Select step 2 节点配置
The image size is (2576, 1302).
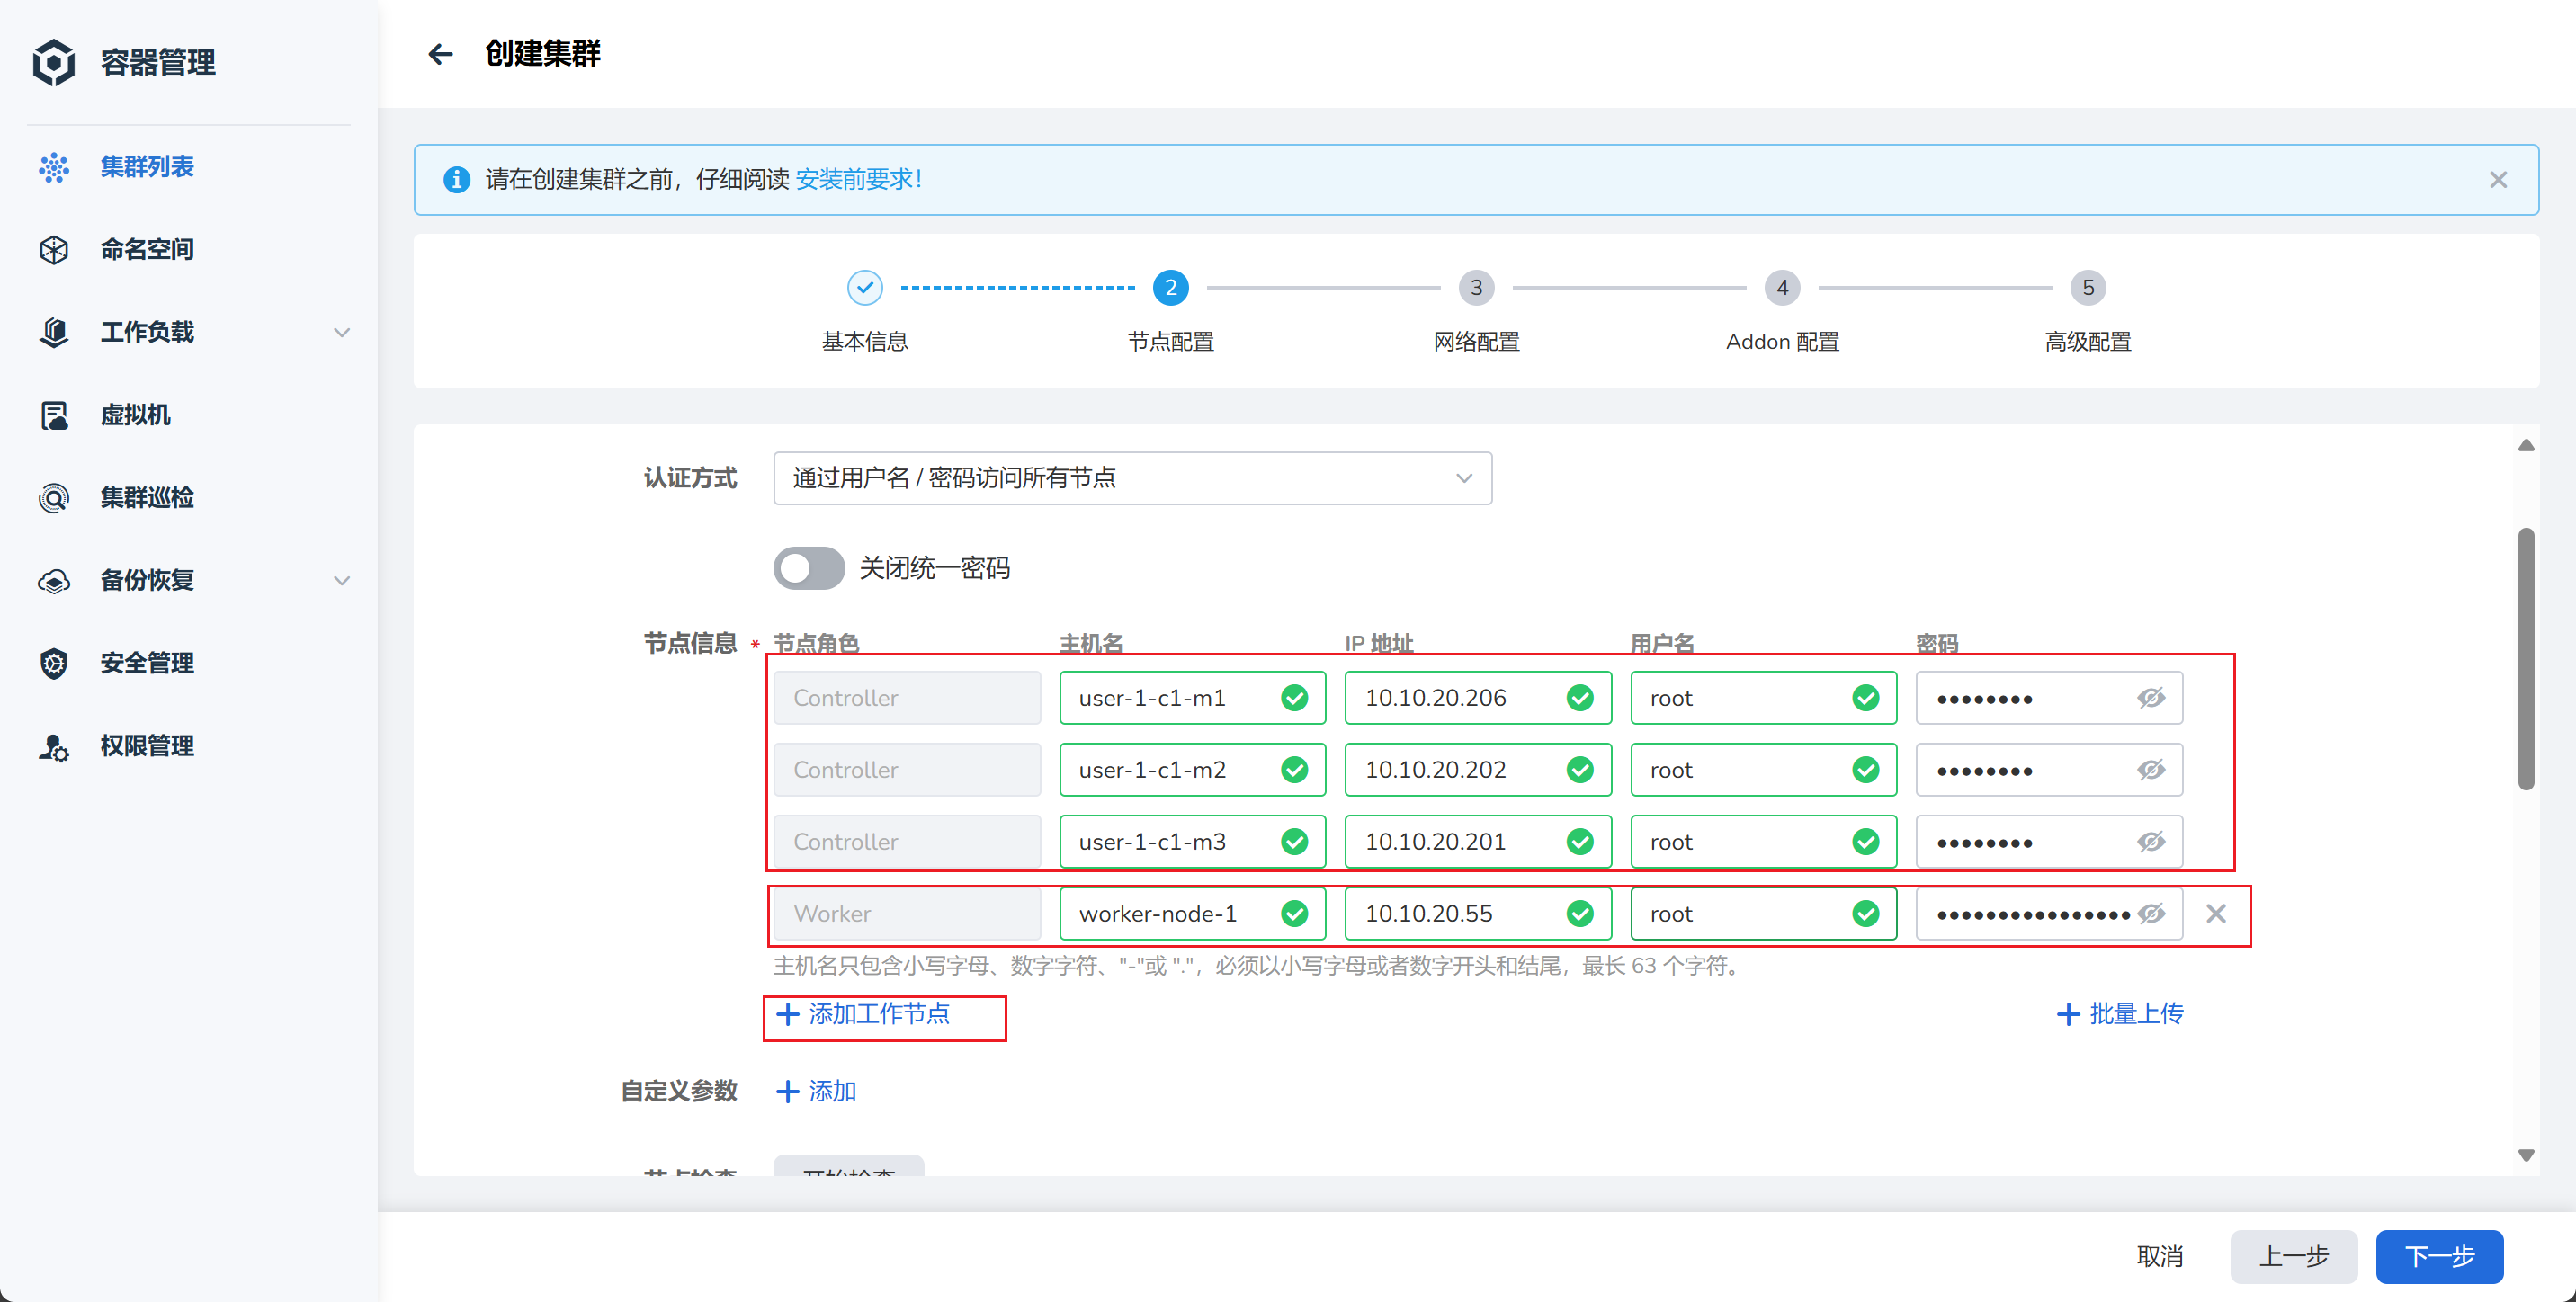pos(1170,288)
